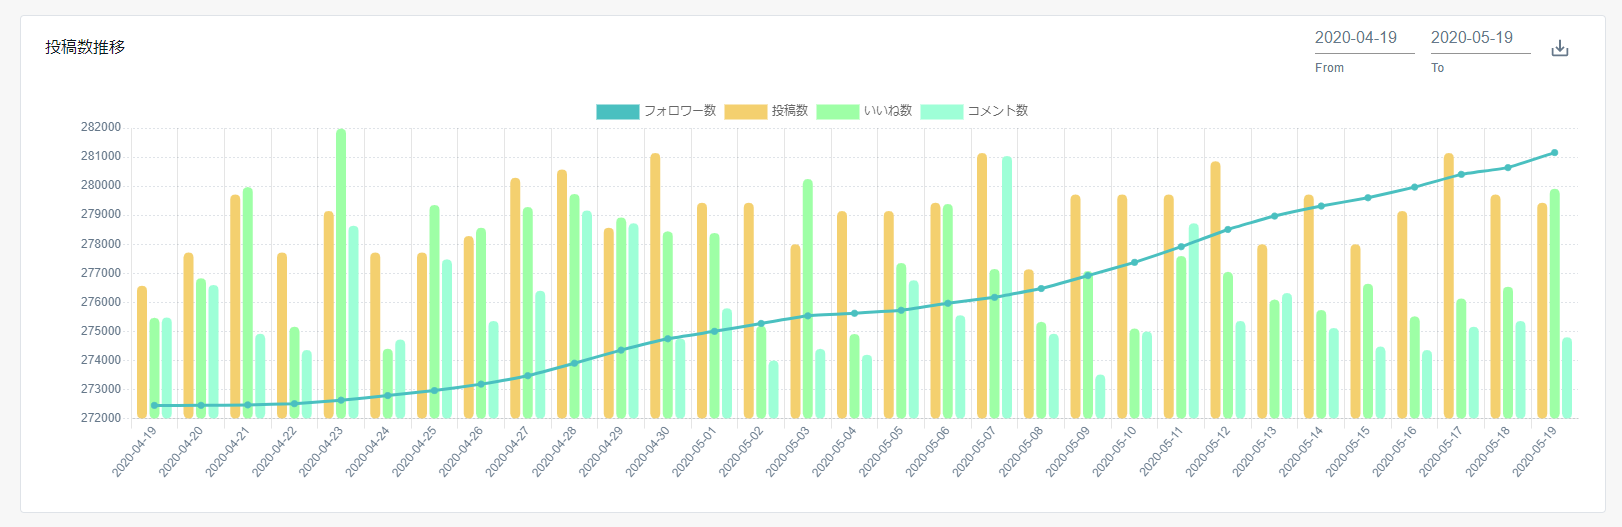1622x527 pixels.
Task: Select the follower line point at 2020-05-19
Action: tap(1554, 153)
